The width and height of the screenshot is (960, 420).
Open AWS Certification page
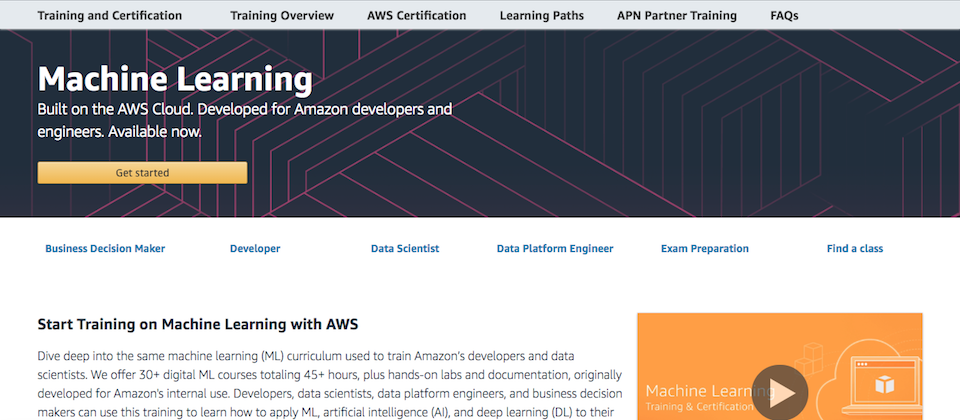click(x=416, y=15)
